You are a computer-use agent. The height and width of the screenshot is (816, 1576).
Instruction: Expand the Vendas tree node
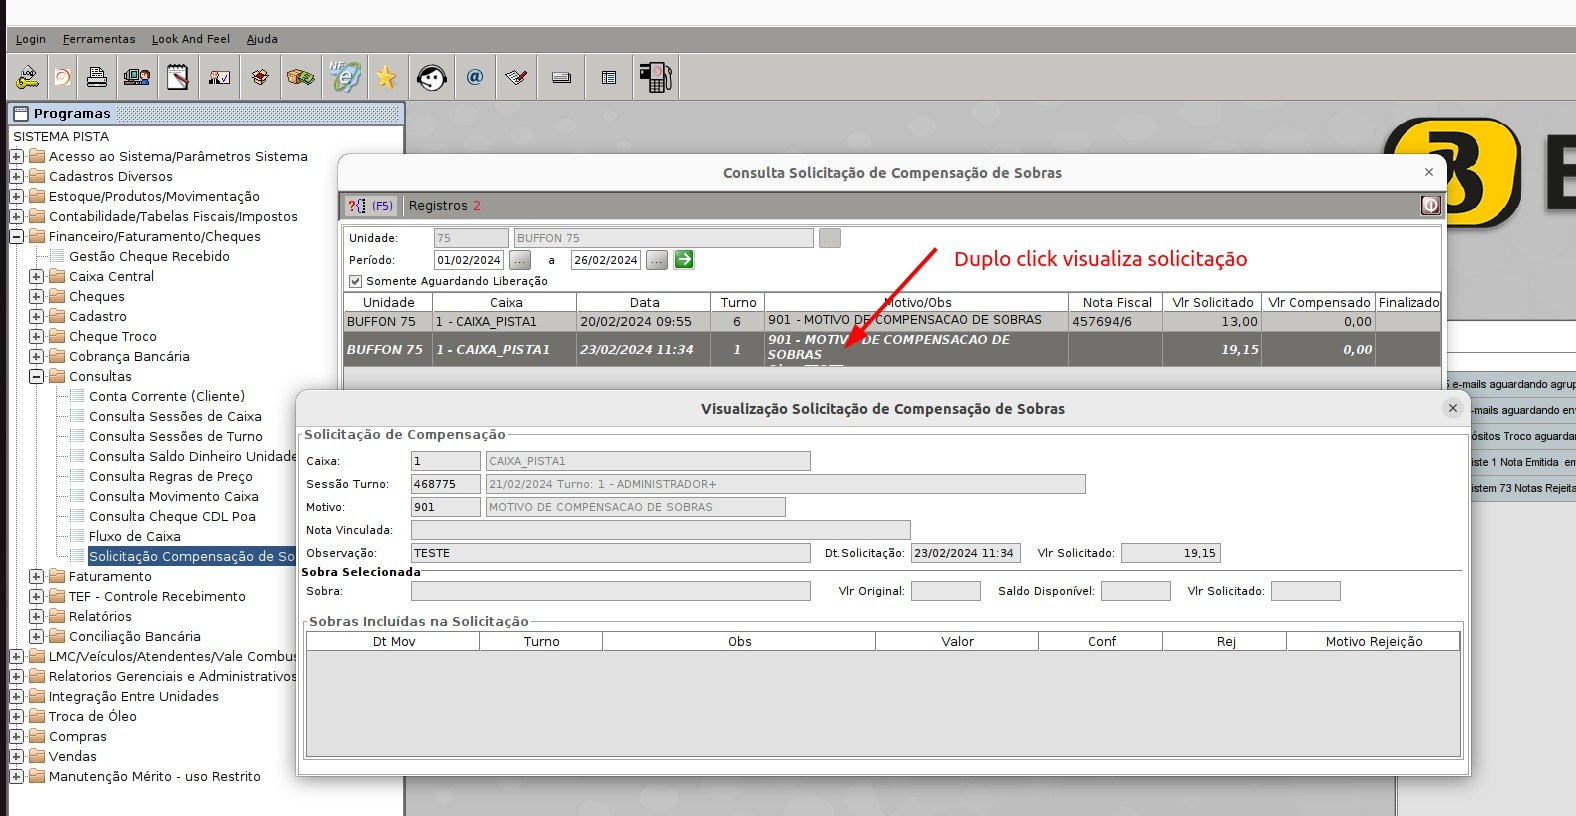(17, 757)
